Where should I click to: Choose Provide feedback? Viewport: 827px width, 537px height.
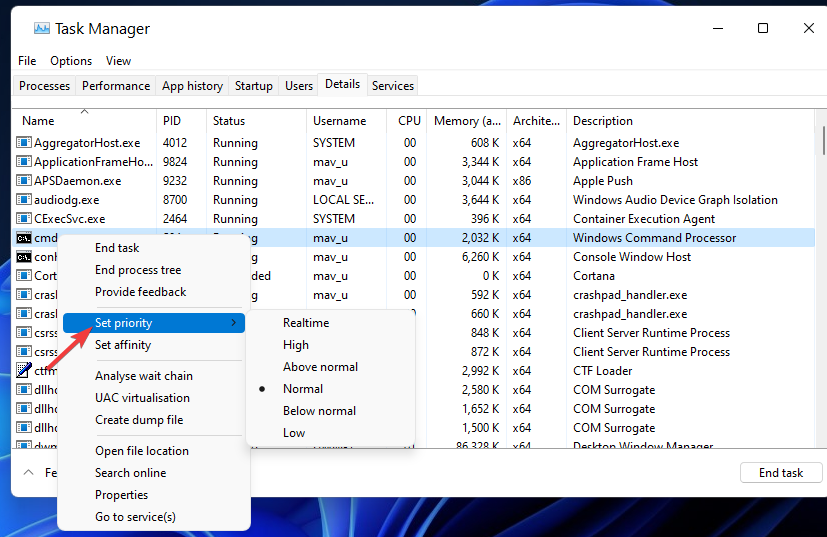[x=141, y=292]
